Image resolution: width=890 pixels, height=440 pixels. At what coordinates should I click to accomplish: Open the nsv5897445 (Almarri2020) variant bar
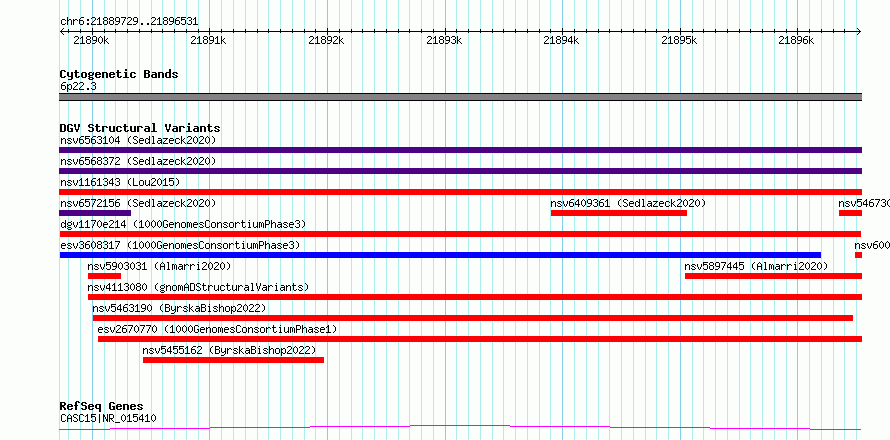773,276
